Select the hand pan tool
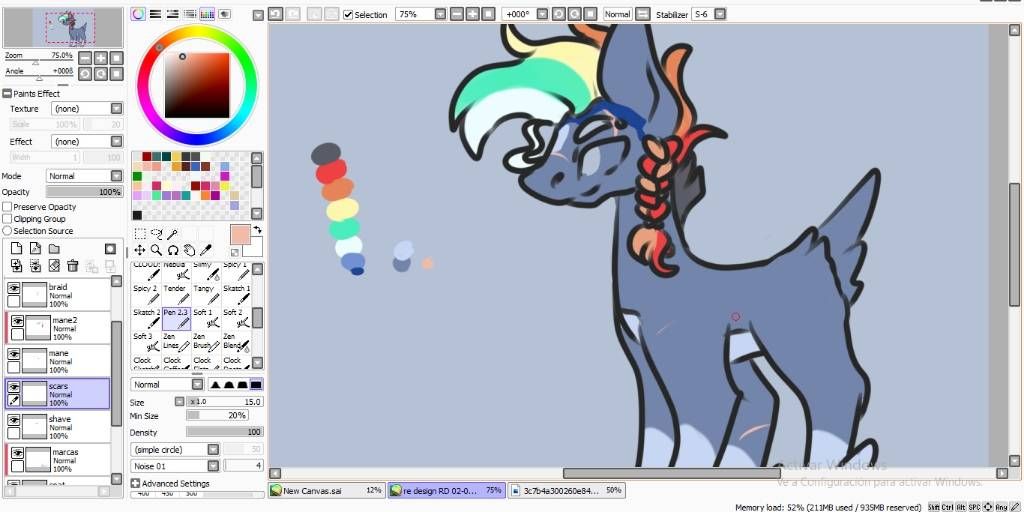 189,250
